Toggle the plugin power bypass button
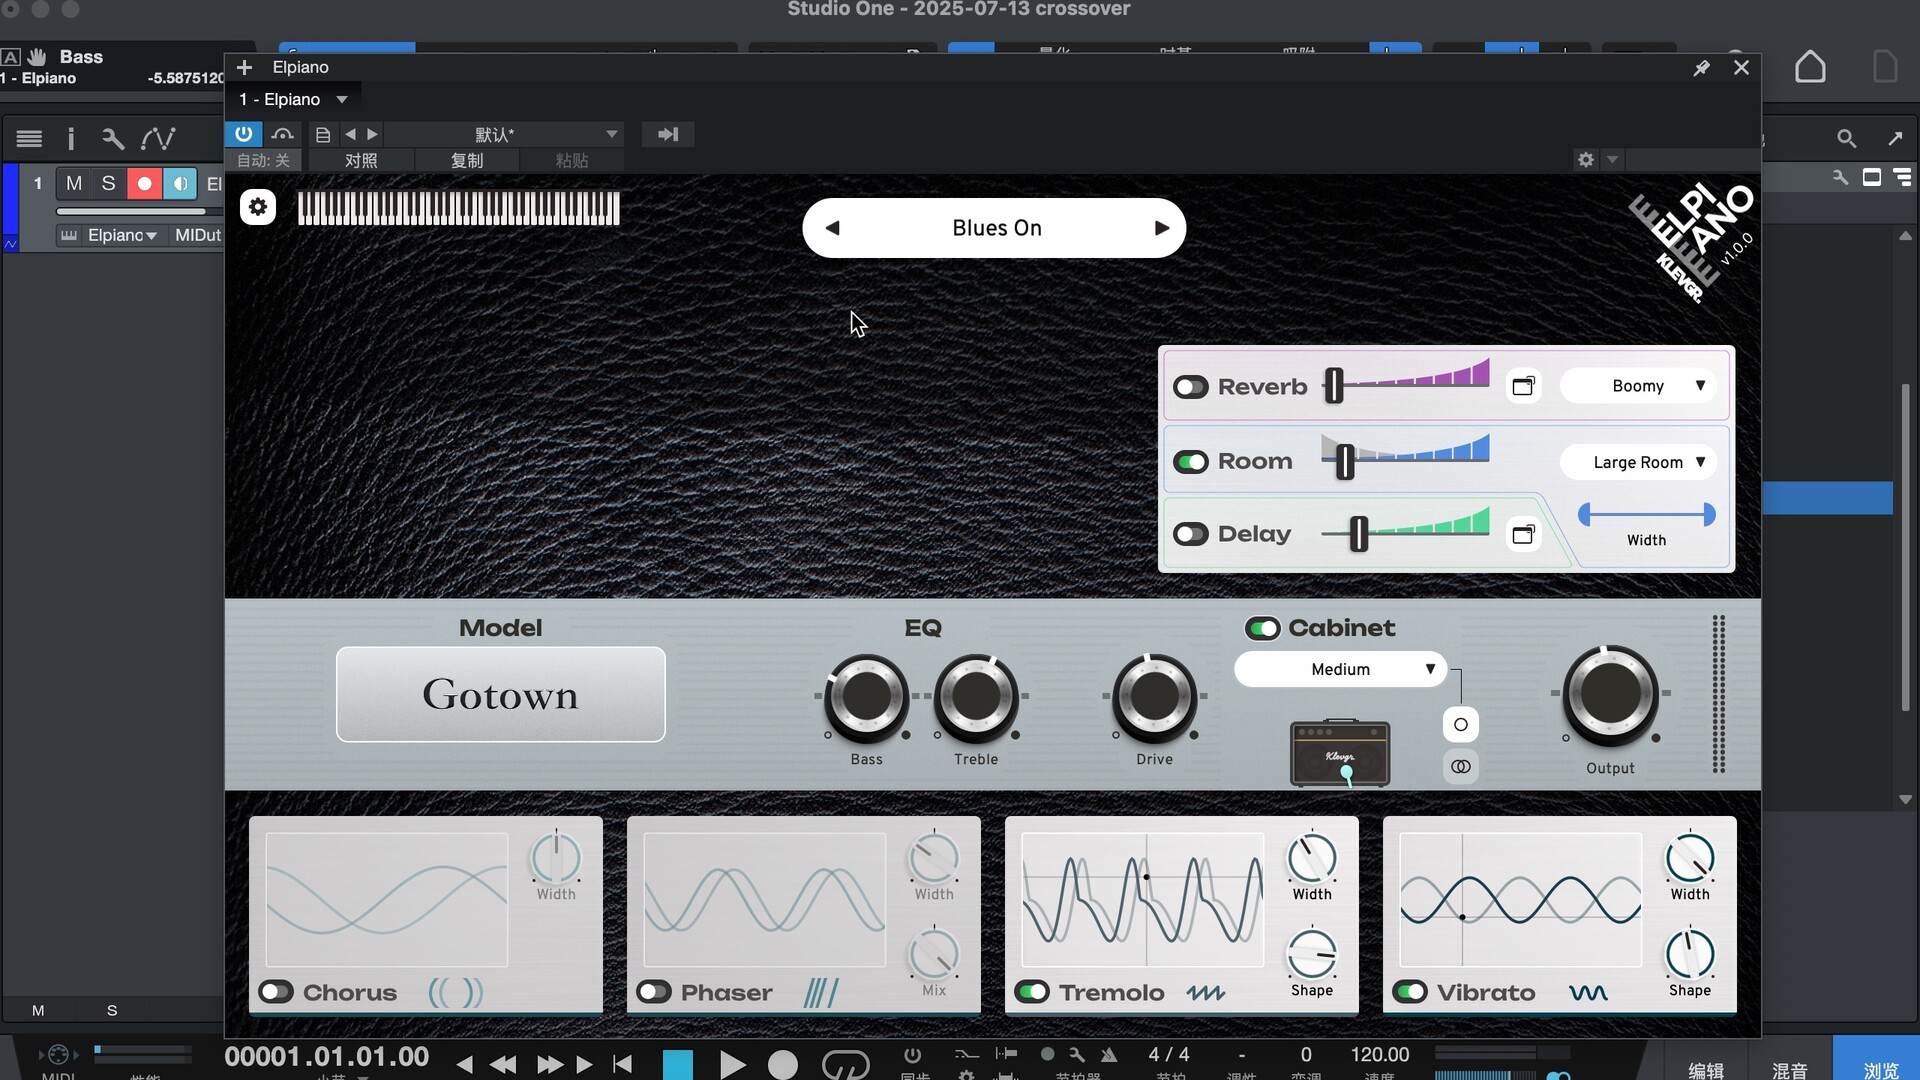Screen dimensions: 1920x1080 point(243,133)
